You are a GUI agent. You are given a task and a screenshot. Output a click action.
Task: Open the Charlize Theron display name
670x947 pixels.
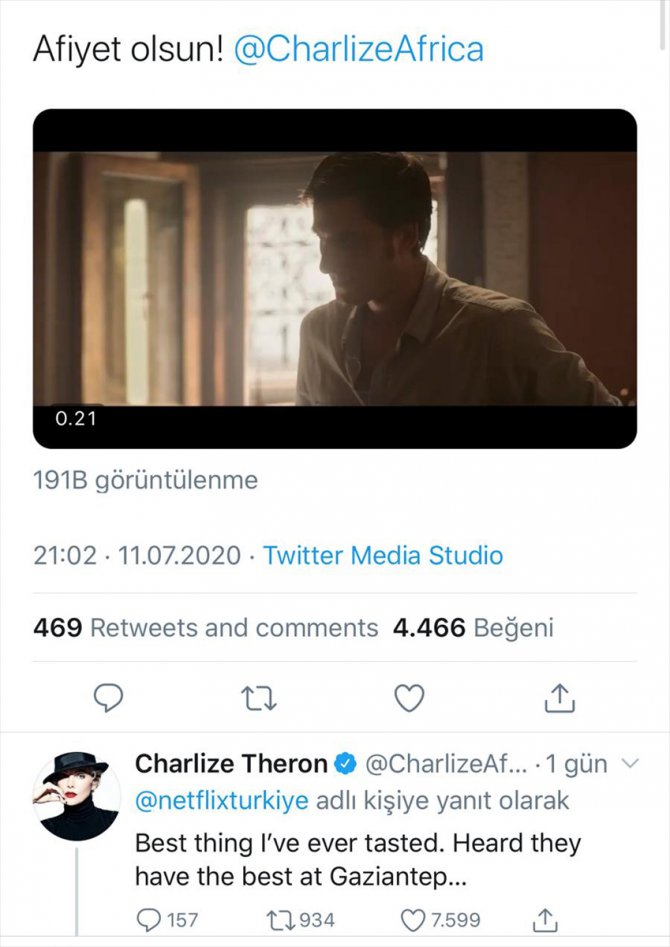click(x=231, y=764)
